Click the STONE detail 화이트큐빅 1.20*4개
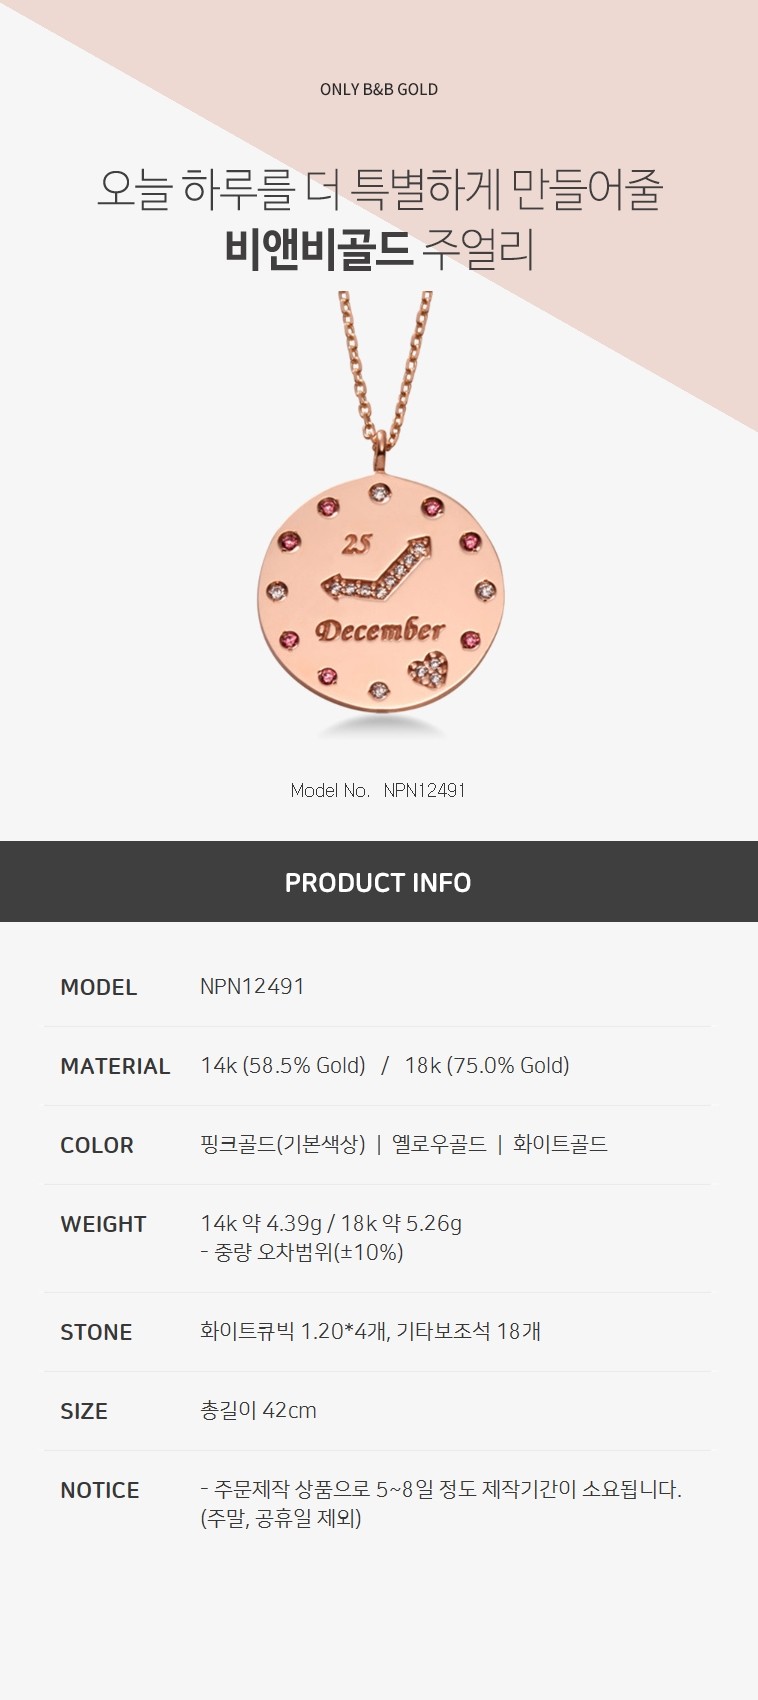Viewport: 758px width, 1700px height. [x=293, y=1331]
